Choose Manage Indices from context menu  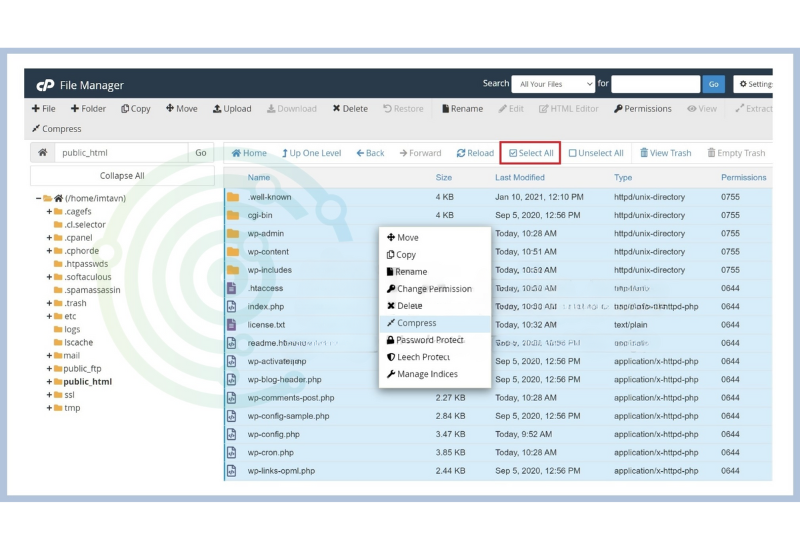tap(435, 374)
